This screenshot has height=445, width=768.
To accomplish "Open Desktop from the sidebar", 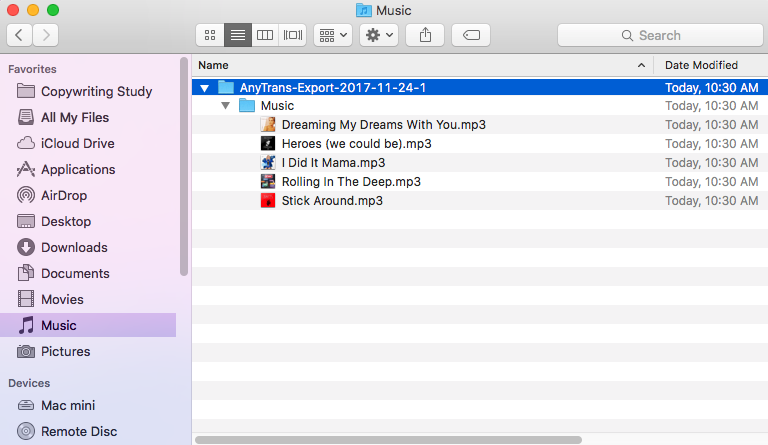I will click(66, 221).
